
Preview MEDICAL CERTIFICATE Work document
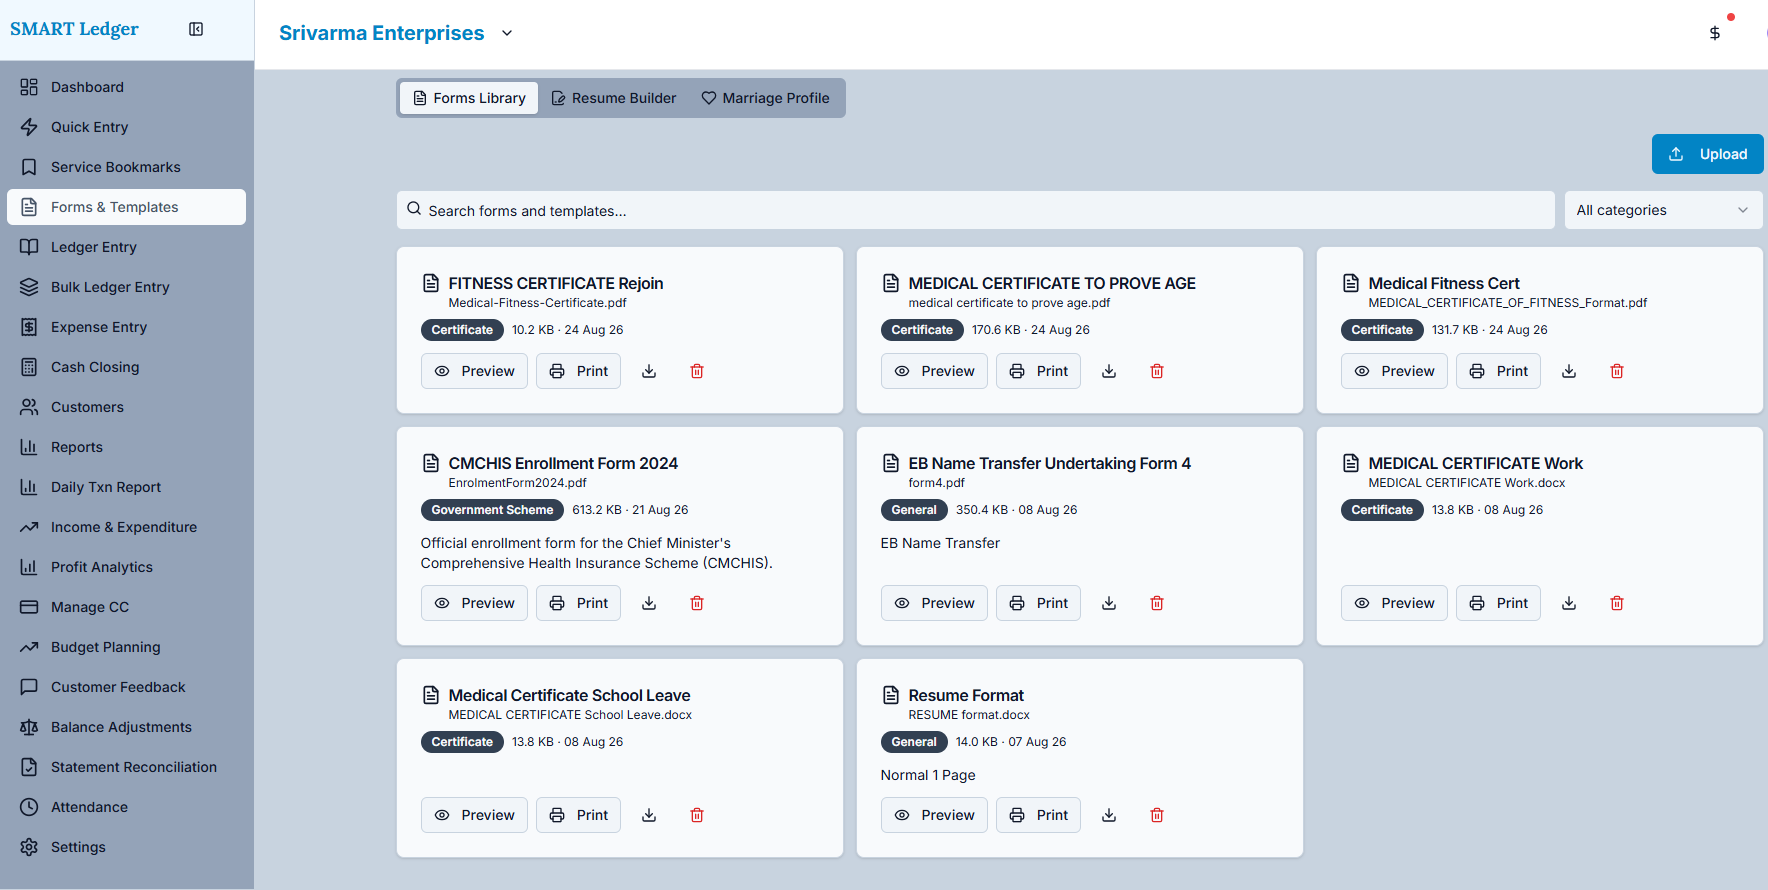[x=1394, y=603]
